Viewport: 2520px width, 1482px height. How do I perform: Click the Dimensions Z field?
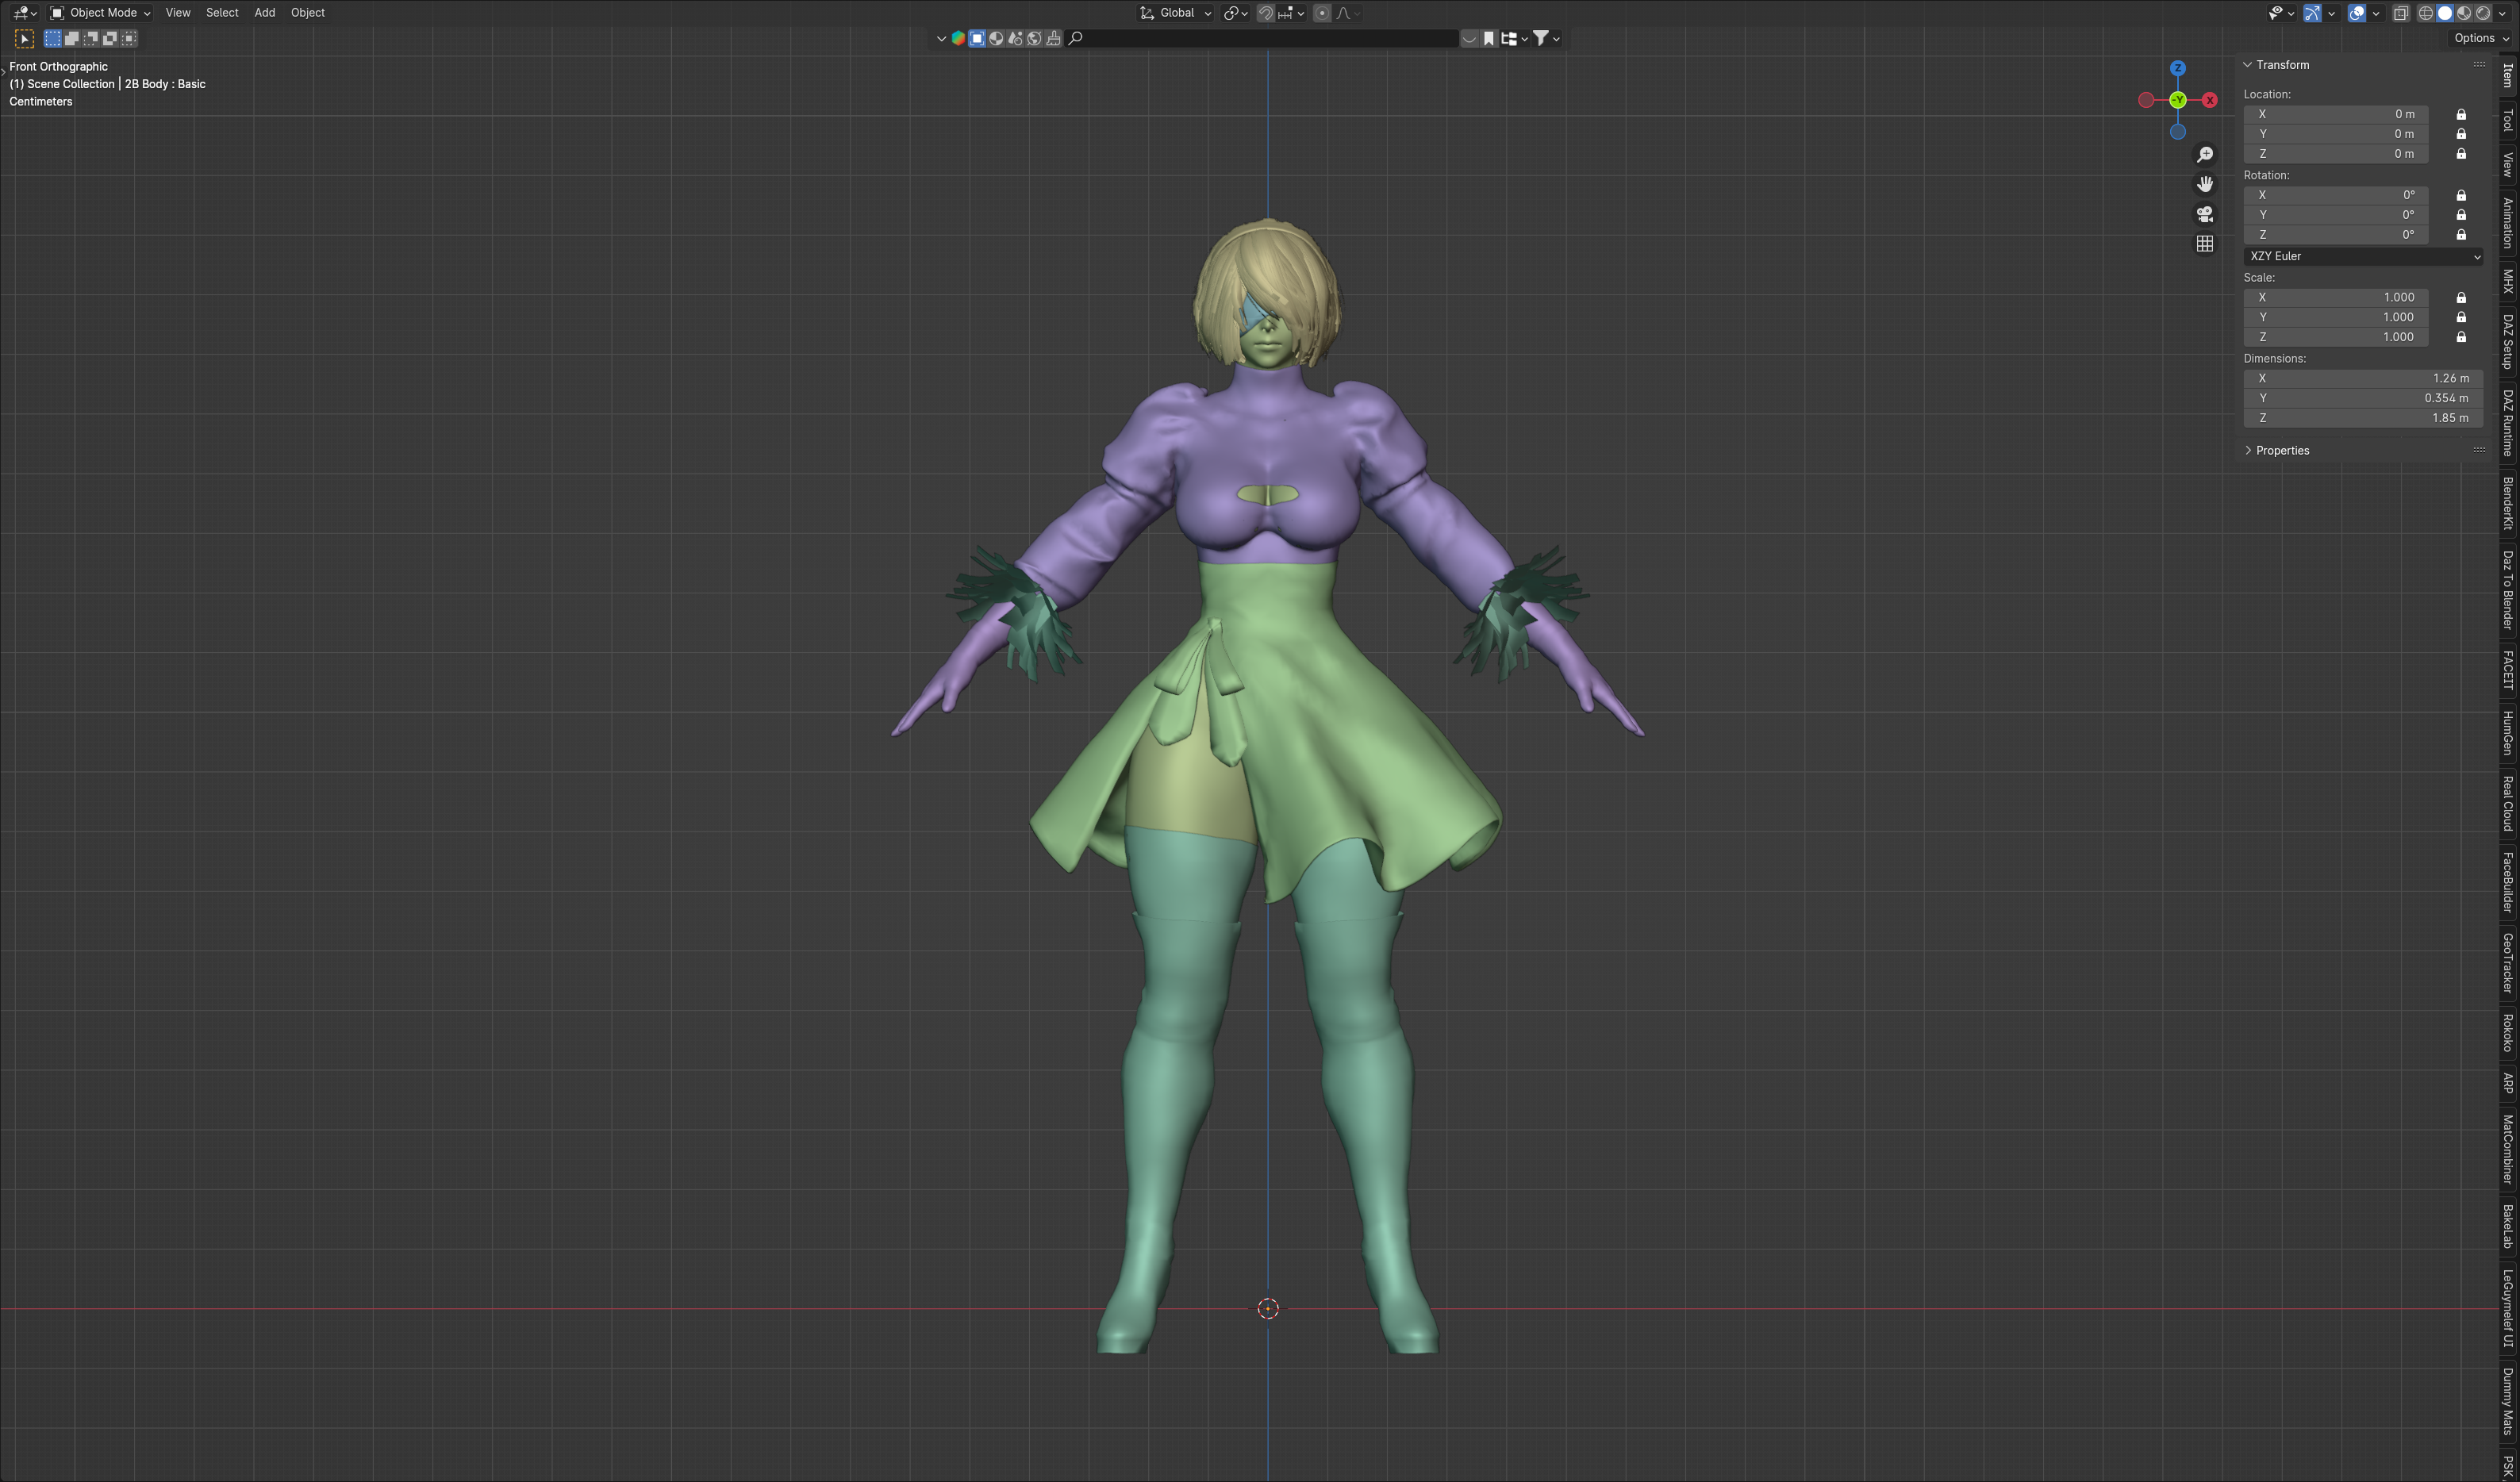2364,418
